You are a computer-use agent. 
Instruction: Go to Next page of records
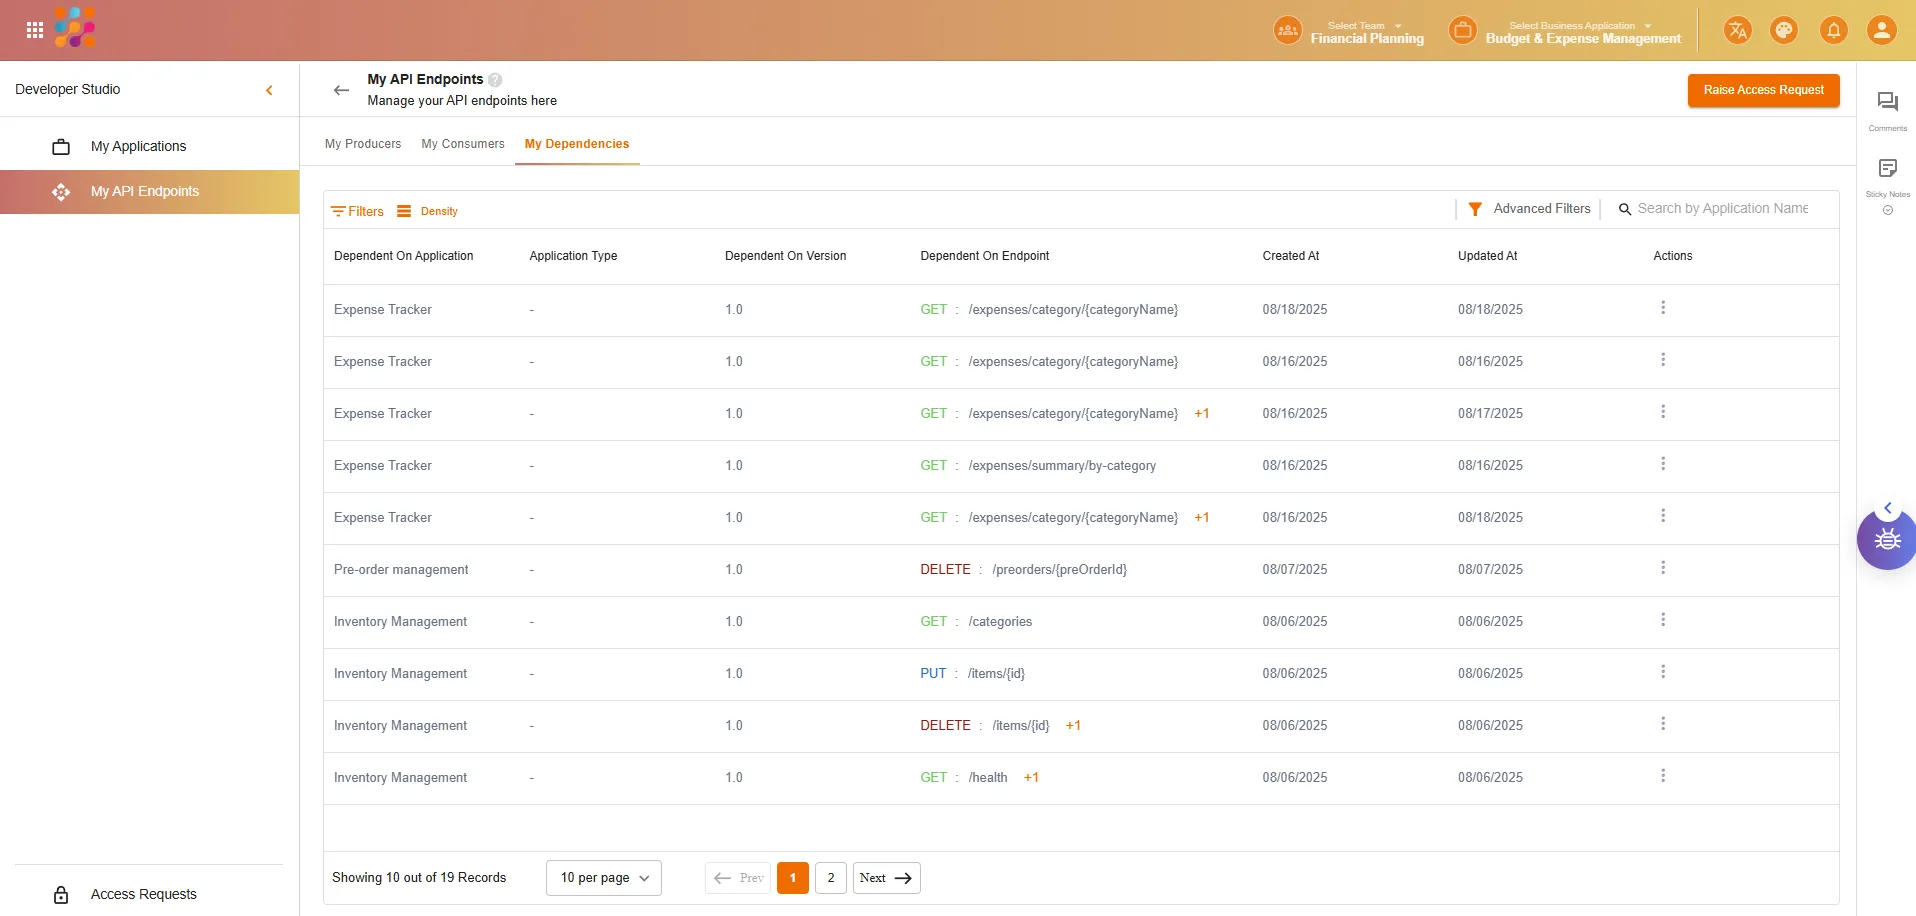[886, 878]
